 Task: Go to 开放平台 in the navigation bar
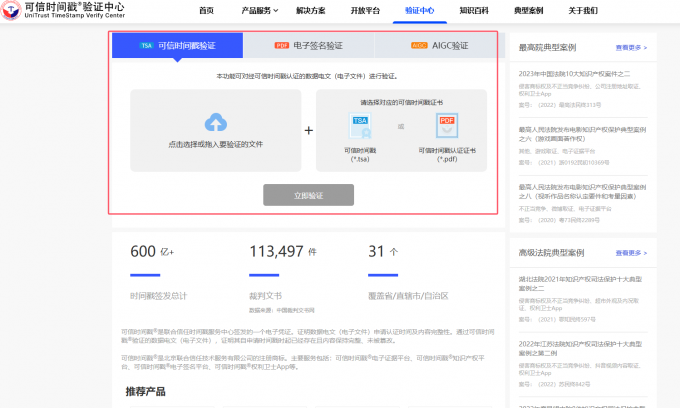(365, 11)
